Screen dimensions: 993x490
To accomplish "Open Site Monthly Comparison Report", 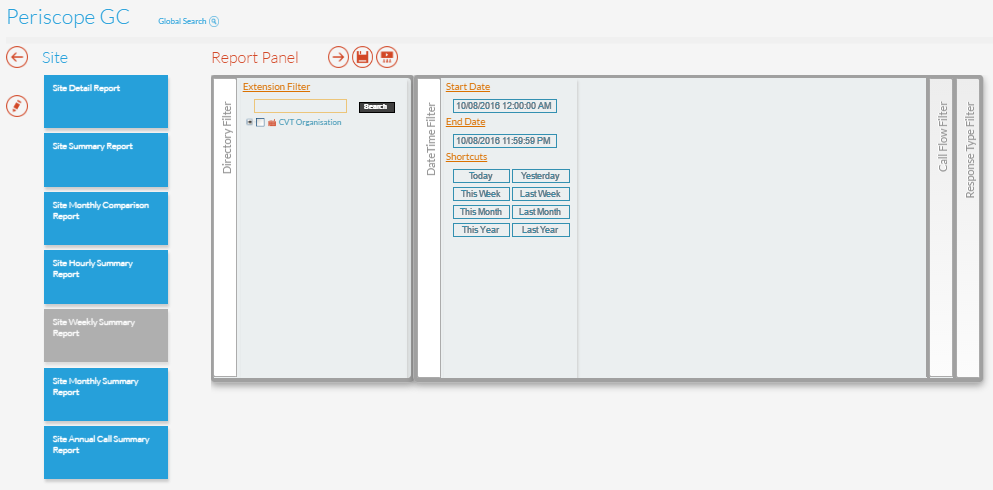I will click(x=106, y=218).
